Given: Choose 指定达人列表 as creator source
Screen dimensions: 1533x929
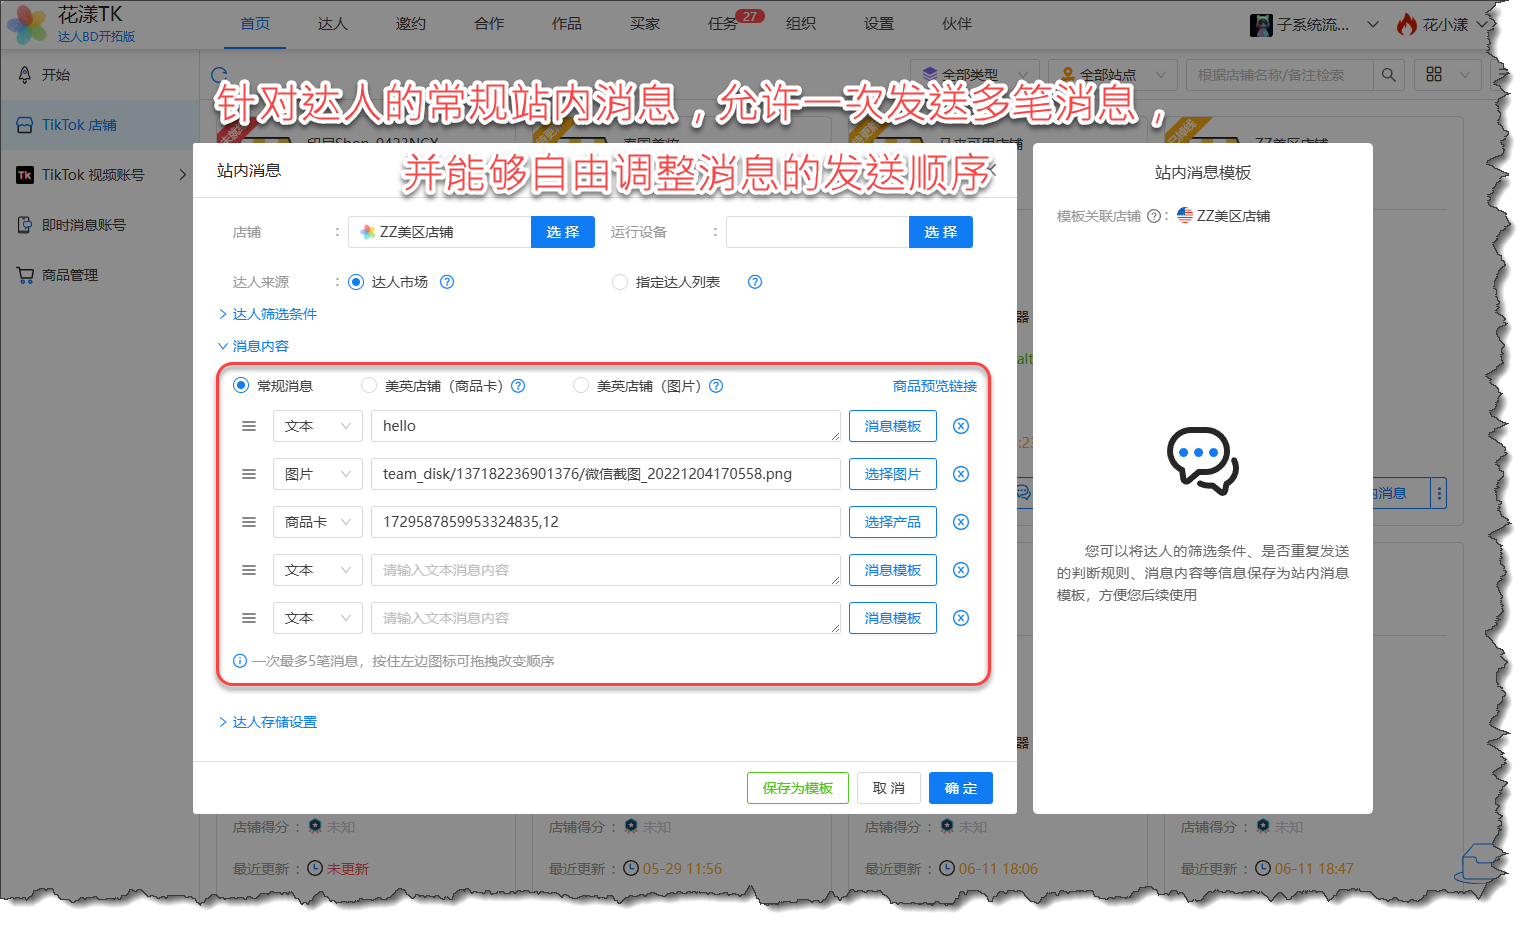Looking at the screenshot, I should tap(620, 282).
